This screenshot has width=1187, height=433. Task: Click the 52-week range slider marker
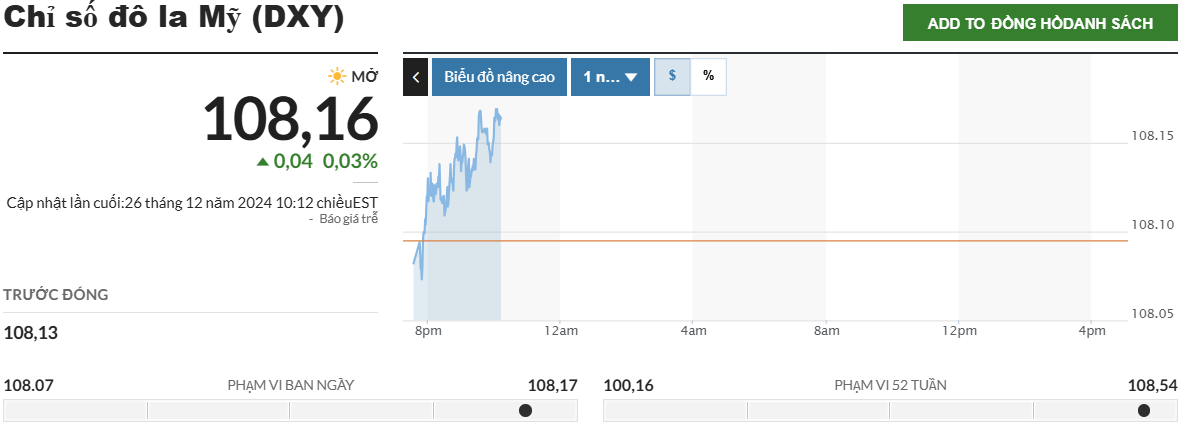pos(1143,410)
